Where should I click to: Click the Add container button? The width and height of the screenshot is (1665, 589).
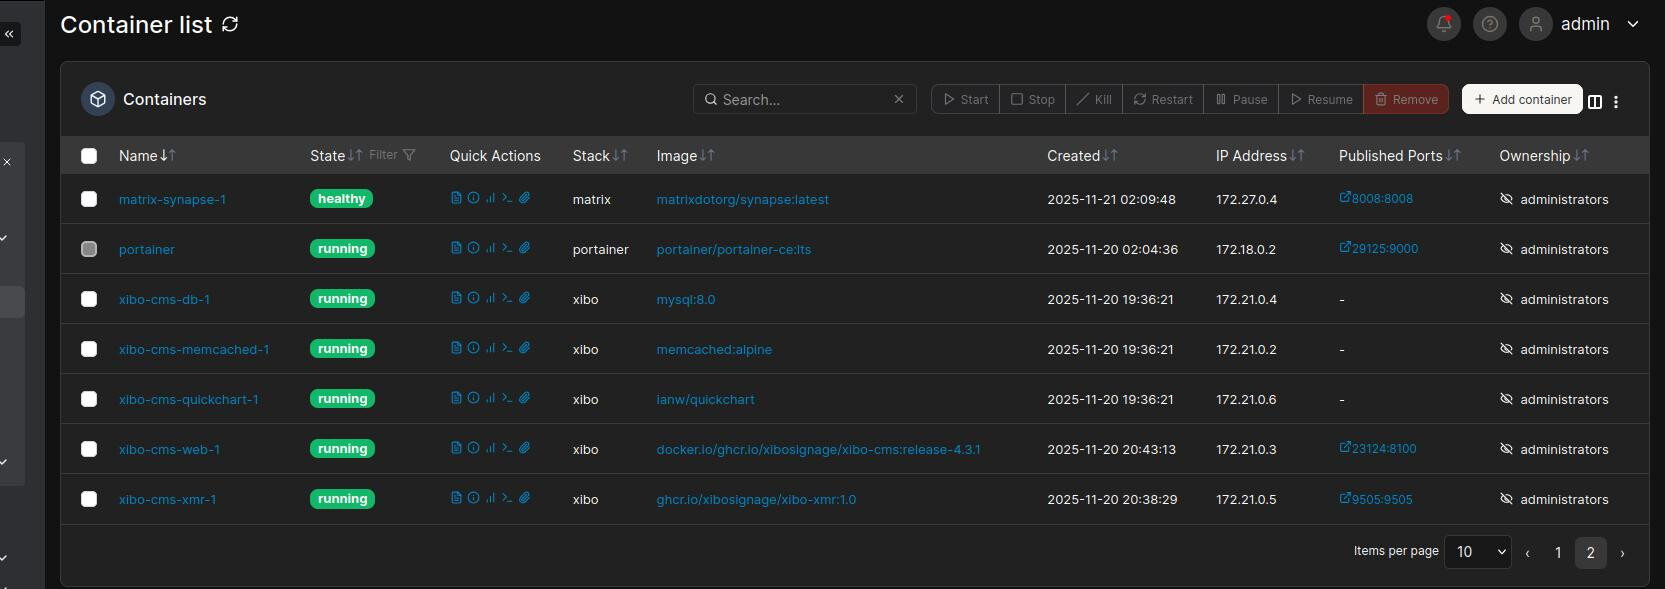click(1521, 99)
